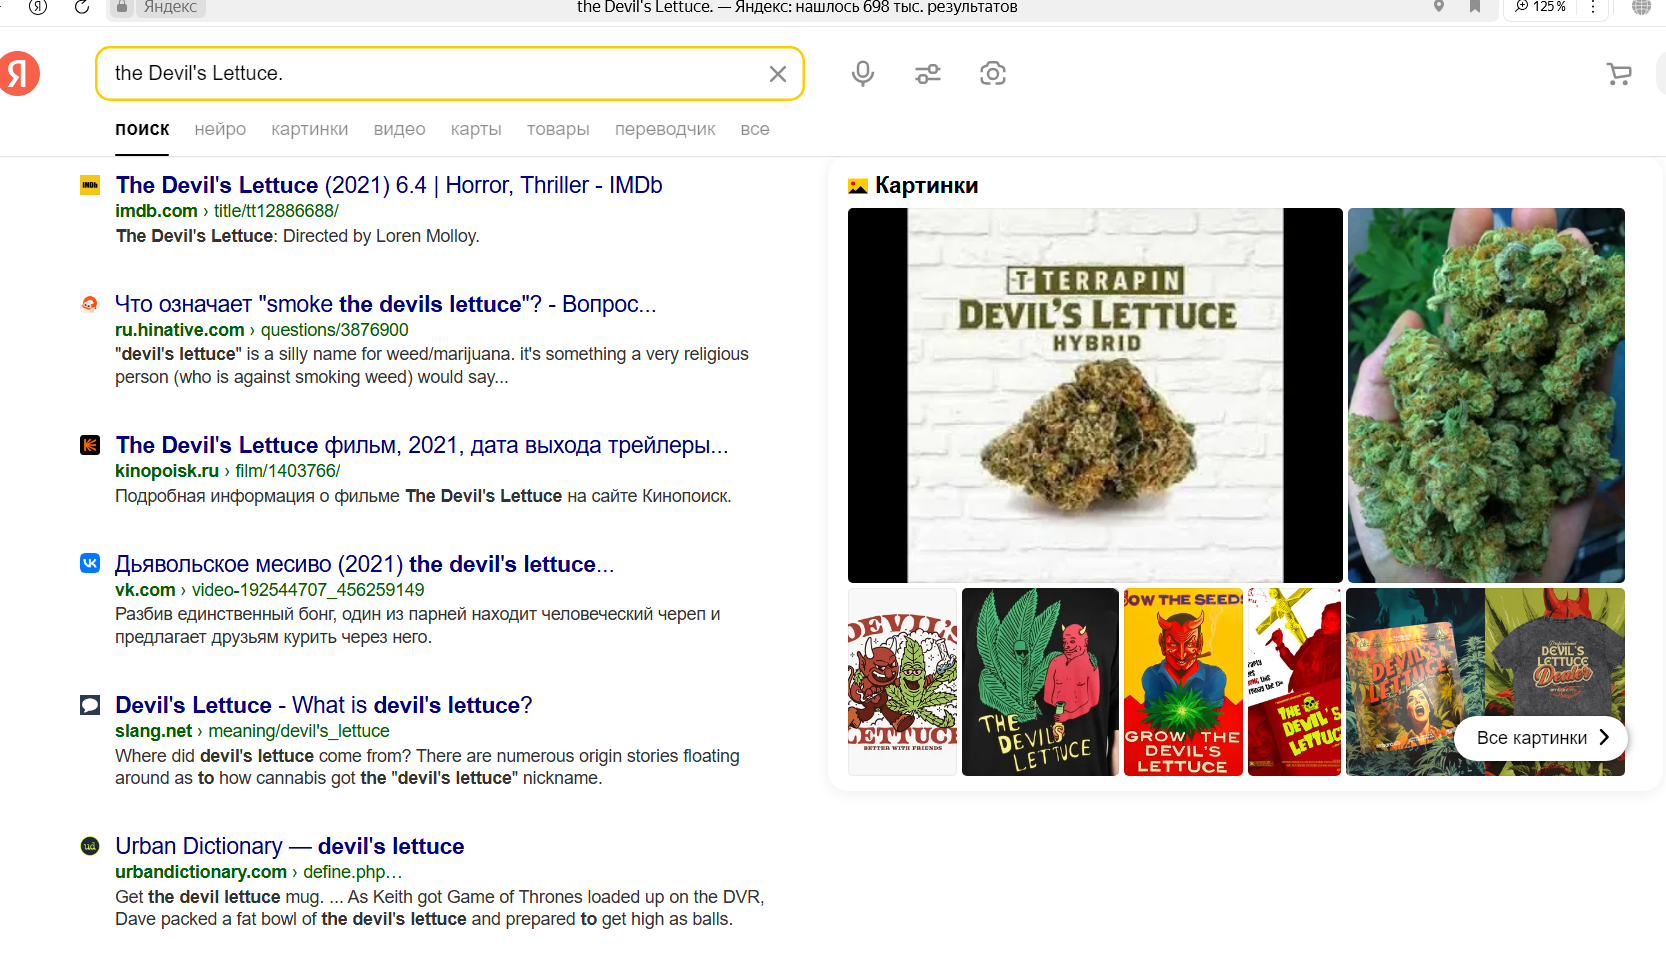Image resolution: width=1666 pixels, height=970 pixels.
Task: Start voice search with microphone icon
Action: pyautogui.click(x=862, y=74)
